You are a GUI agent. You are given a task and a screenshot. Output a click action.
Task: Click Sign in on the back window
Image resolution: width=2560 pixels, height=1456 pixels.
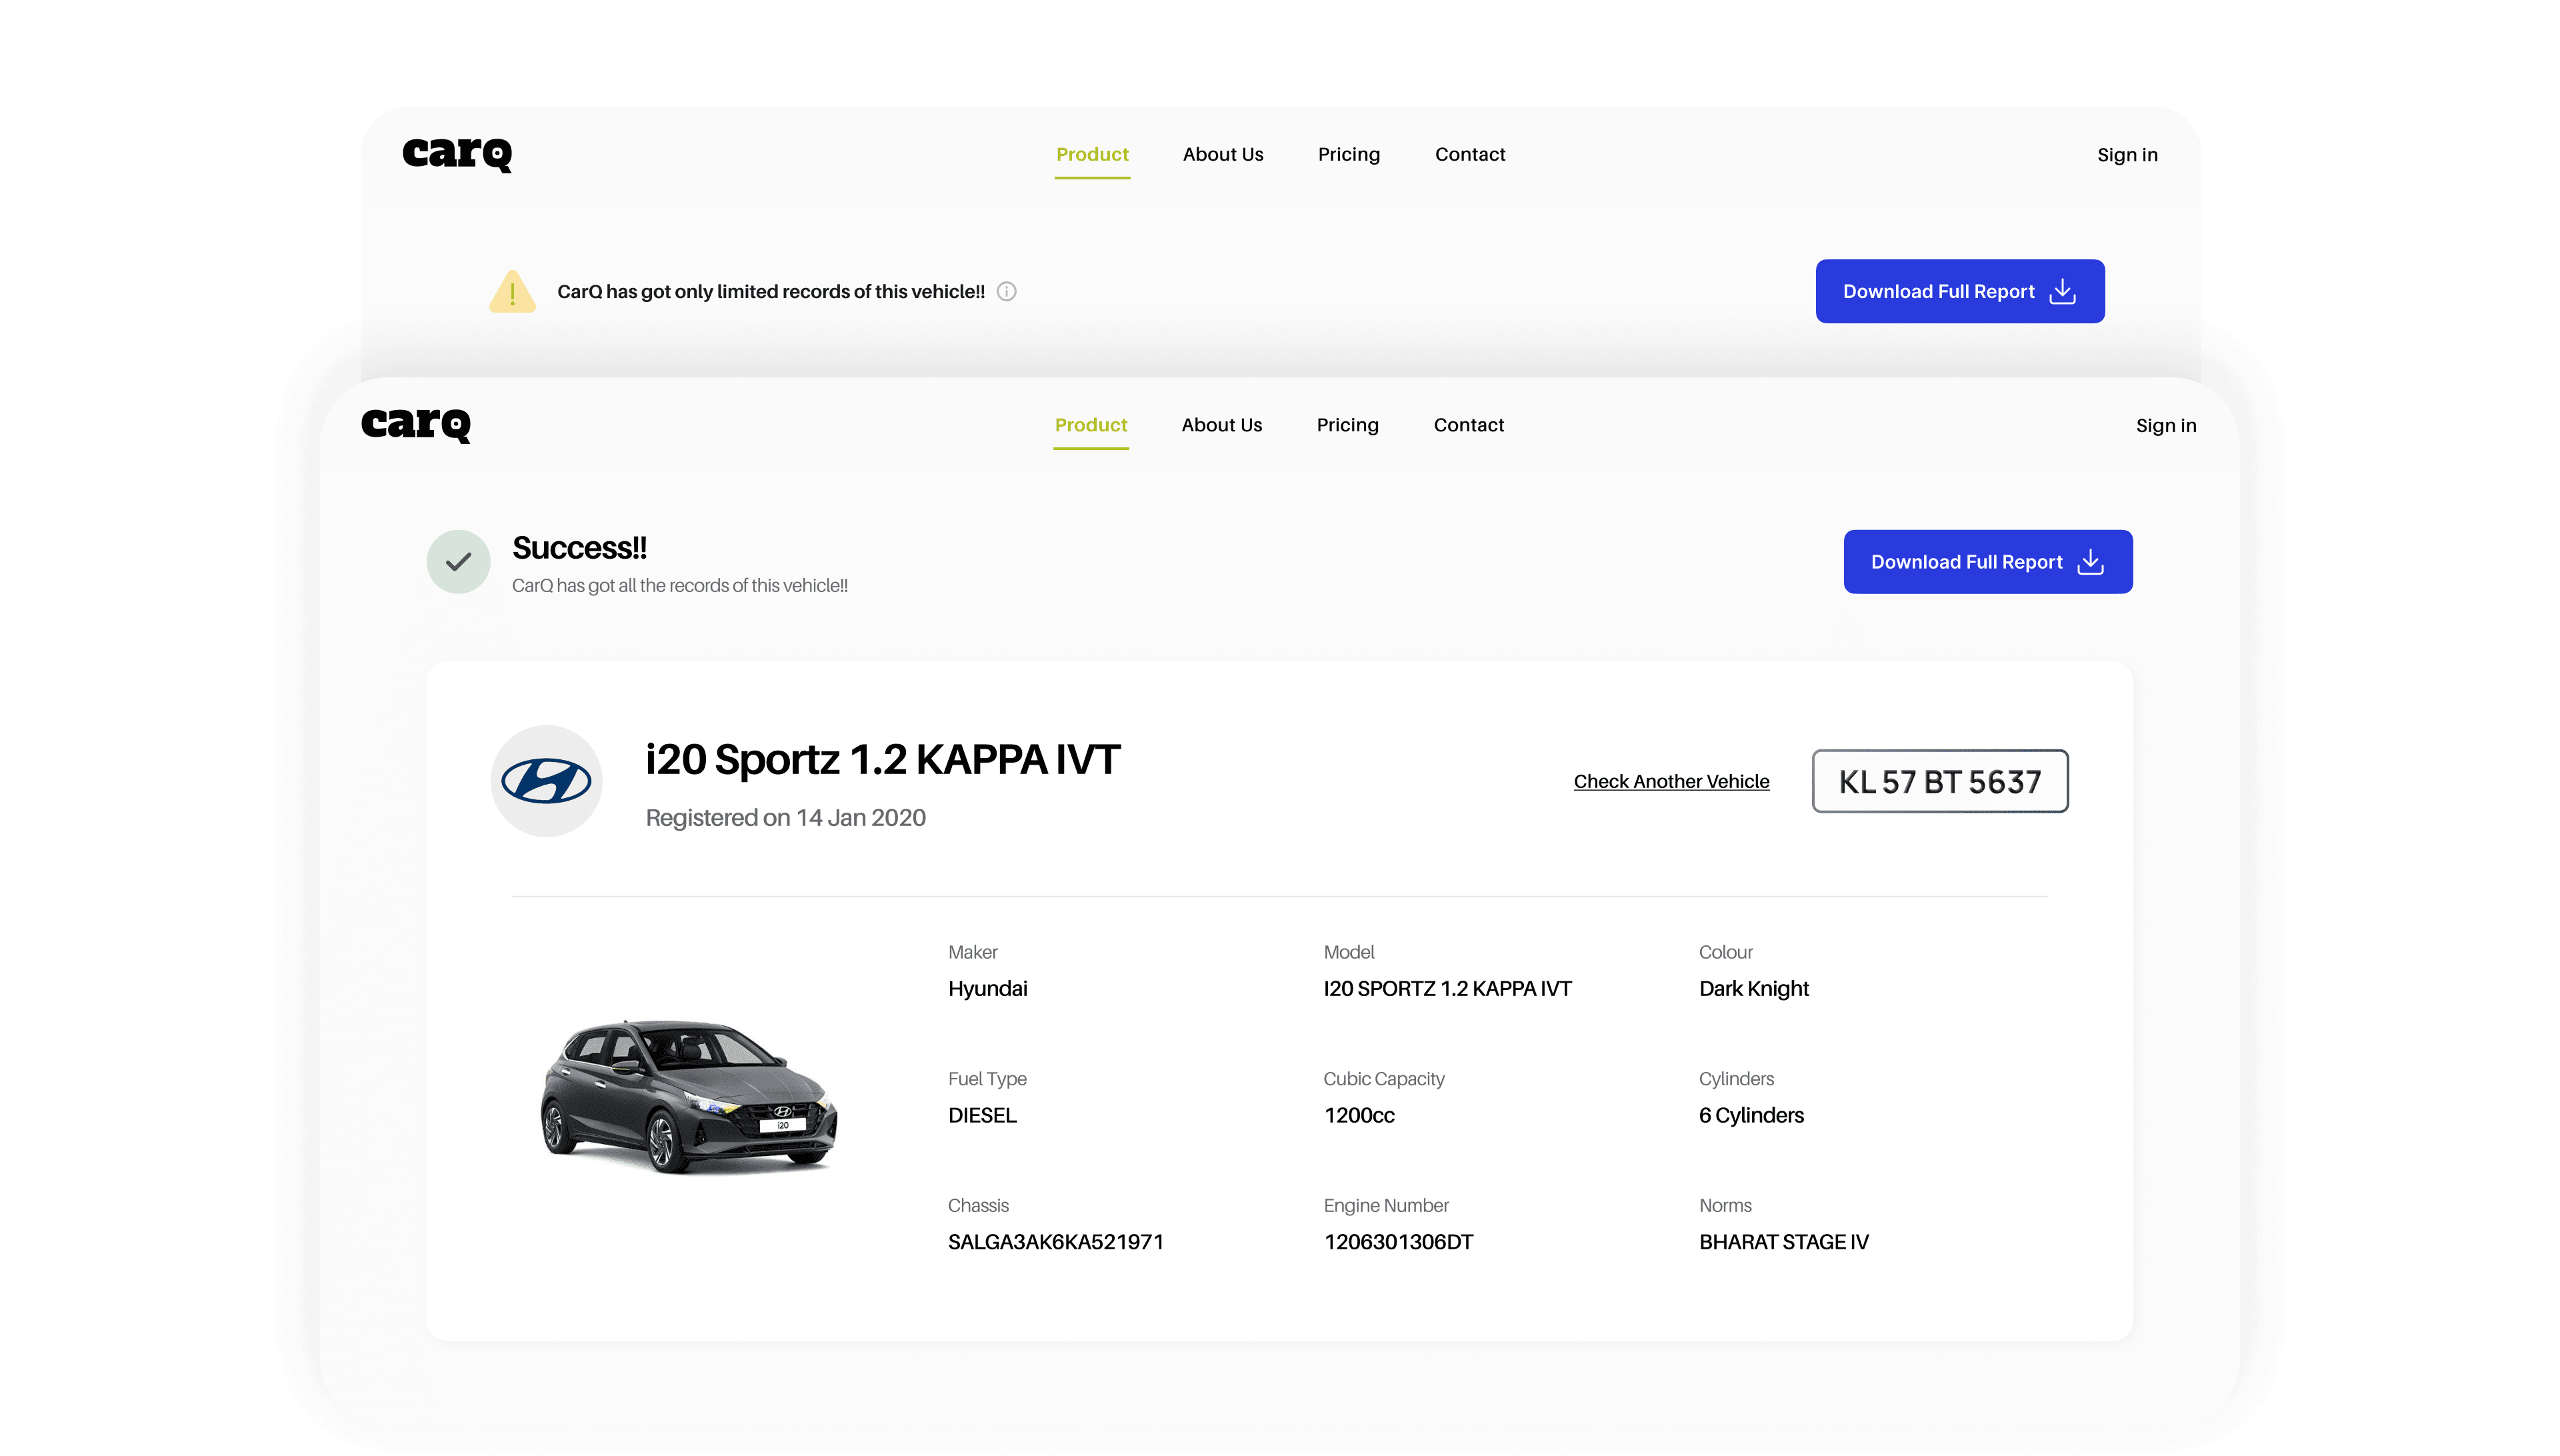click(x=2127, y=155)
